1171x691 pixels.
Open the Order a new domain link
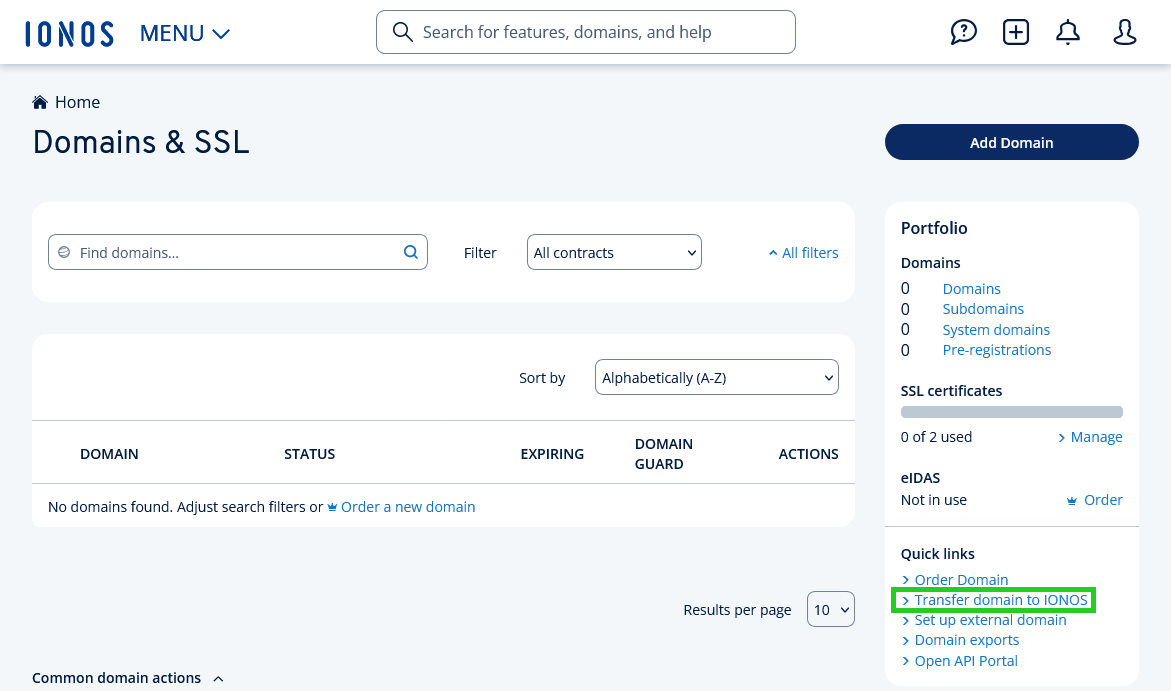tap(408, 506)
